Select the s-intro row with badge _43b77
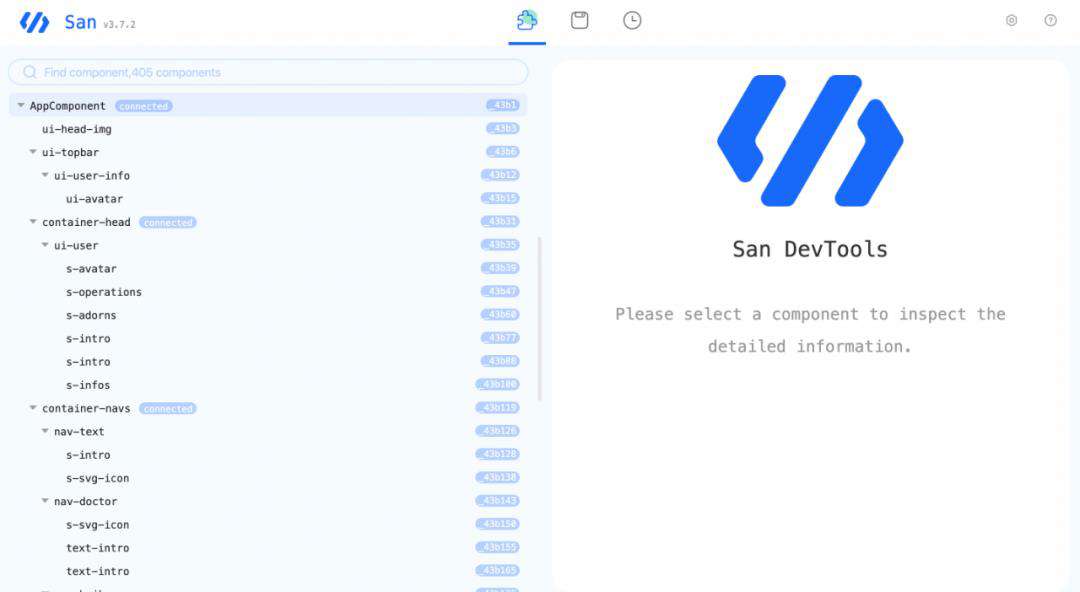Image resolution: width=1080 pixels, height=592 pixels. [x=88, y=338]
